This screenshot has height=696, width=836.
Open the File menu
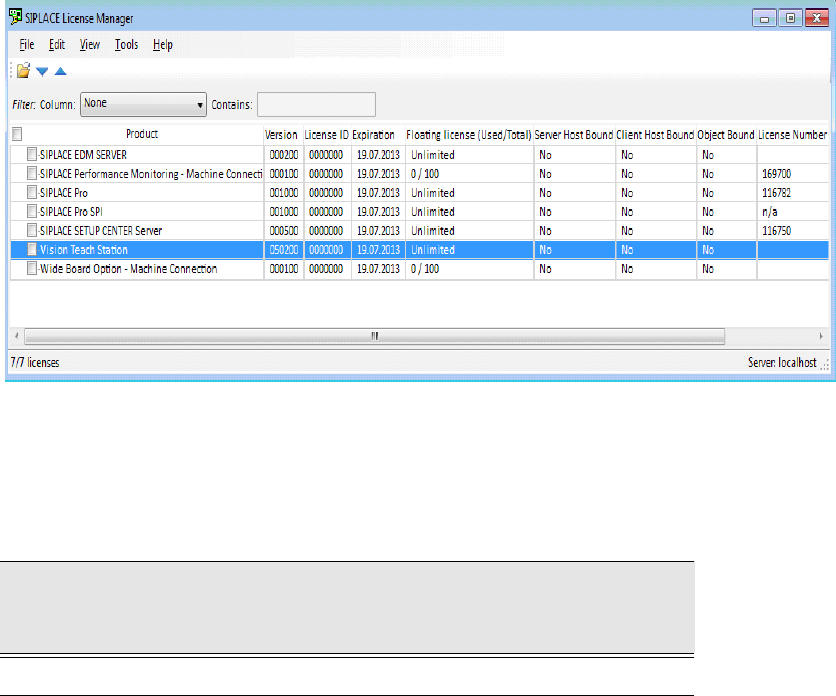point(27,45)
